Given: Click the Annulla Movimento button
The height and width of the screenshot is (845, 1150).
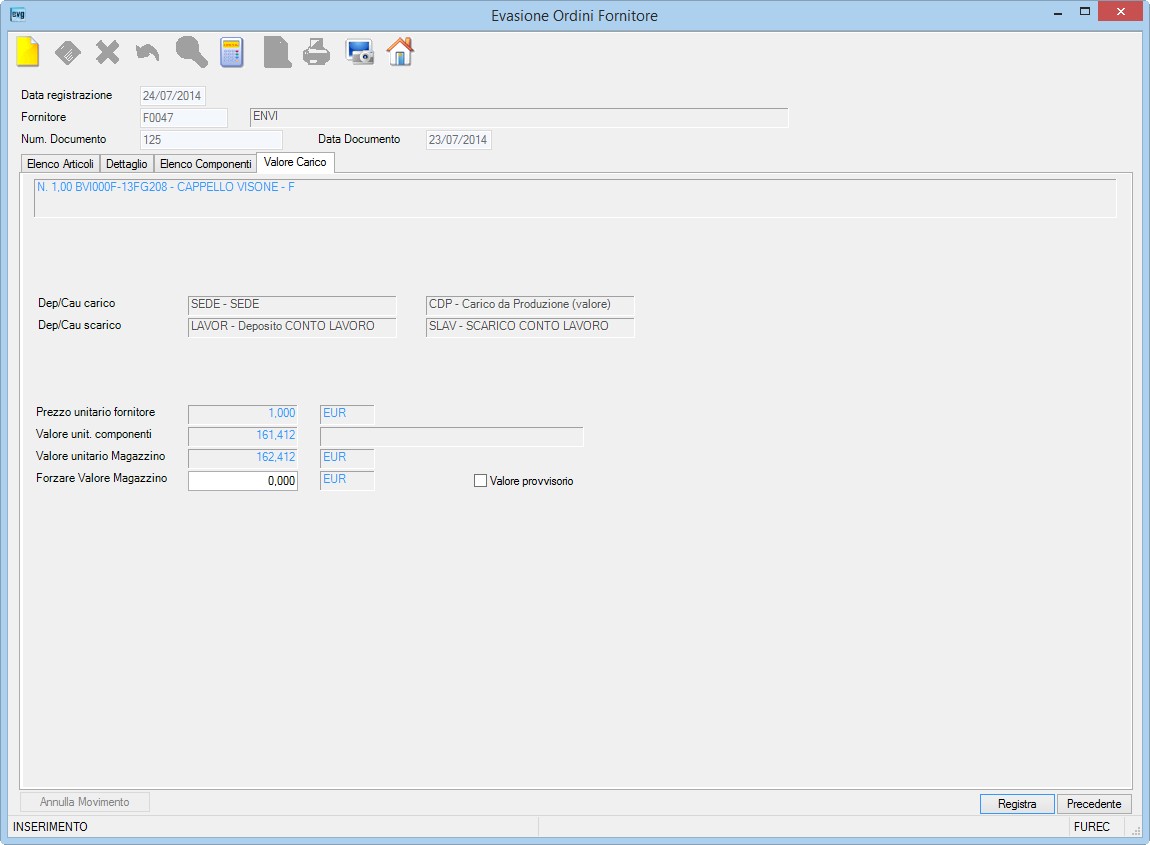Looking at the screenshot, I should [x=84, y=802].
